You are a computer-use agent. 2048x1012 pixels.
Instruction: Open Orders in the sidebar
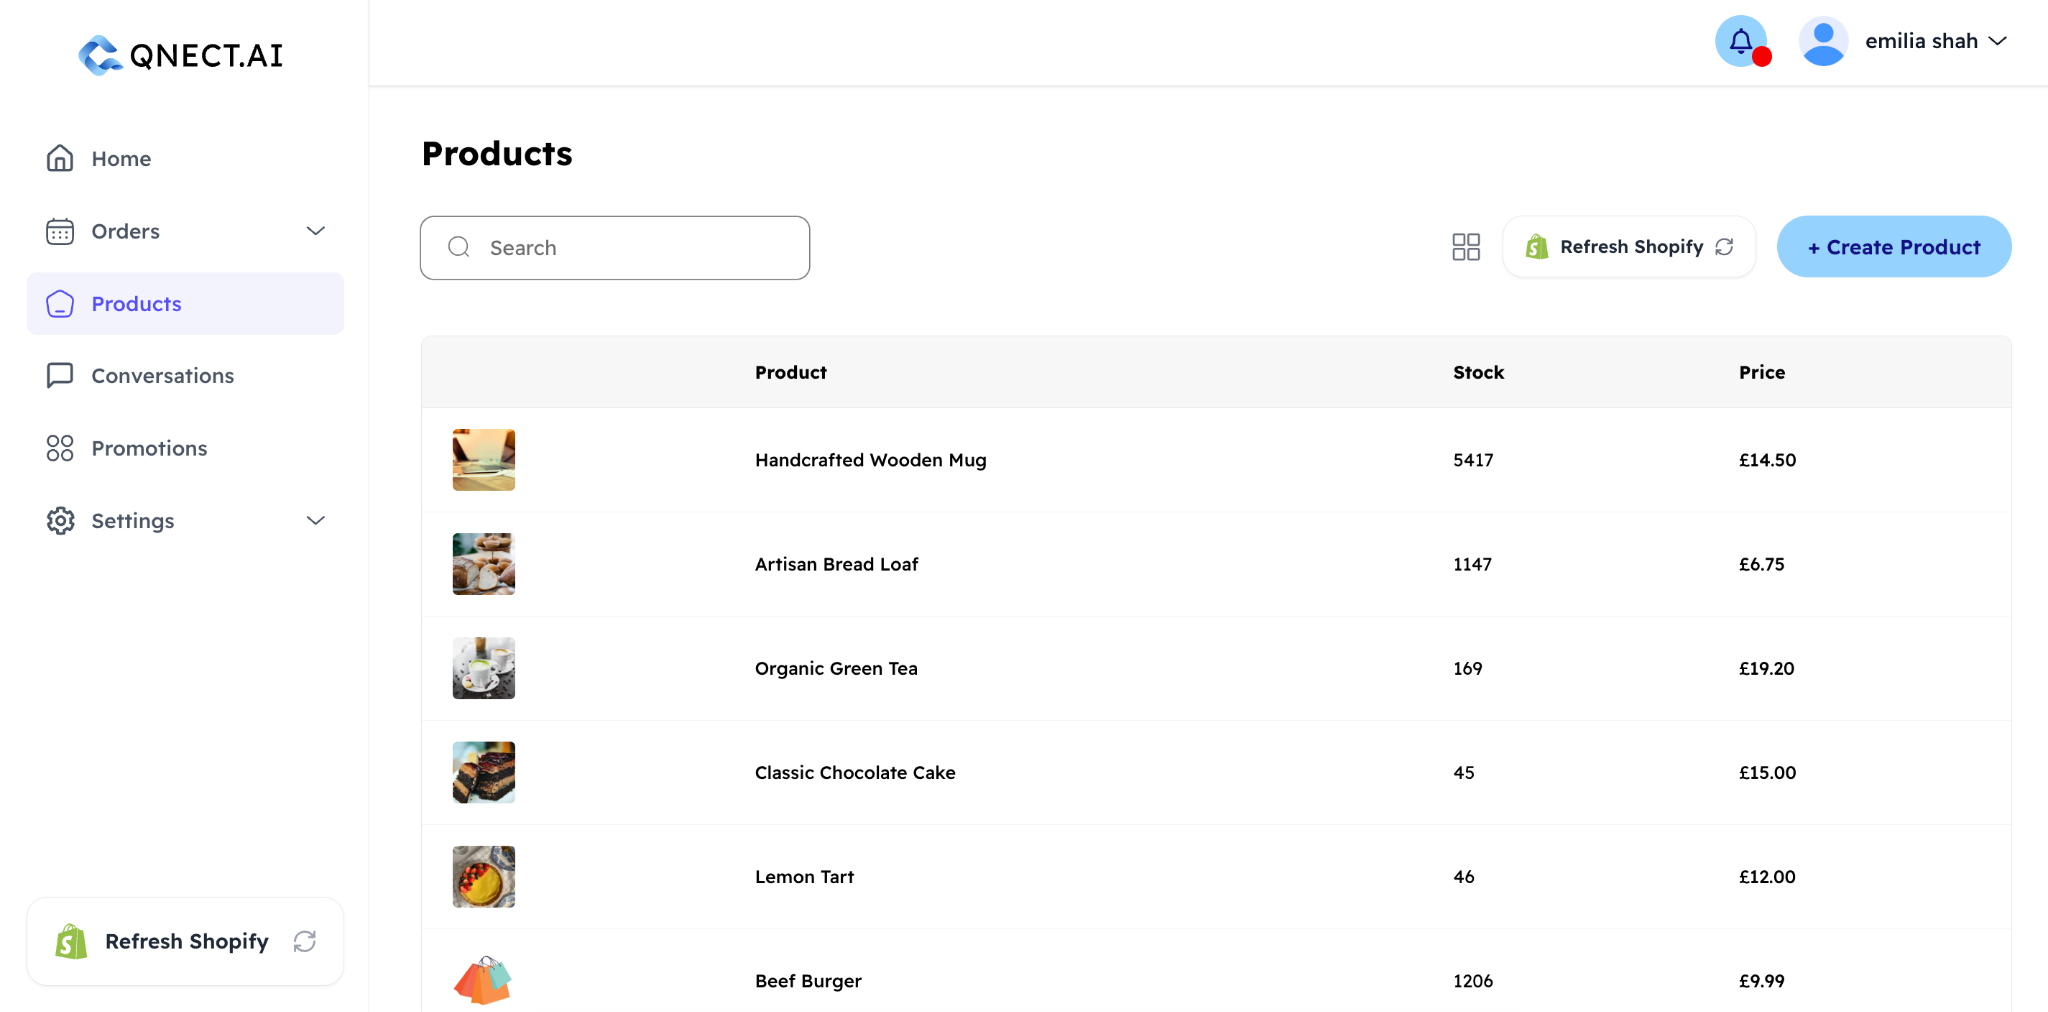click(185, 231)
